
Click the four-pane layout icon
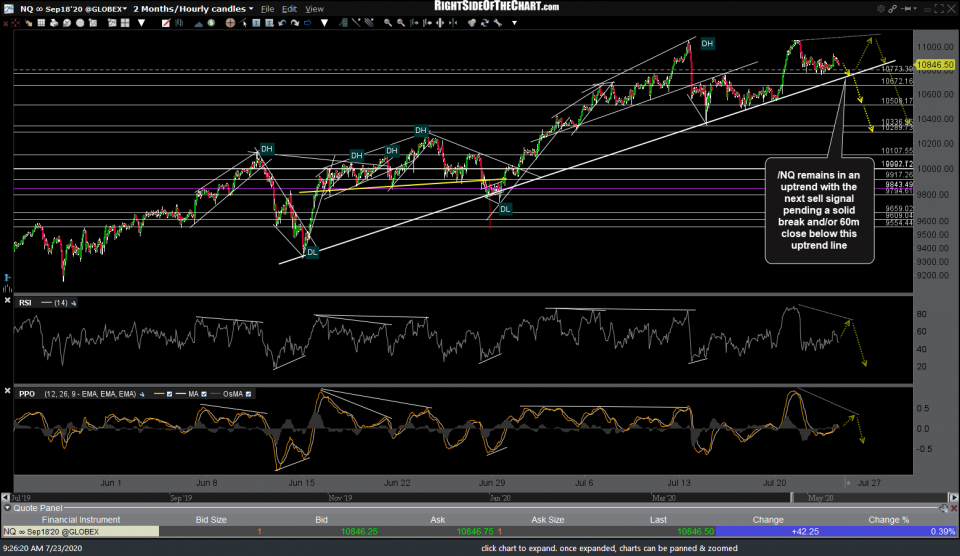tap(125, 23)
